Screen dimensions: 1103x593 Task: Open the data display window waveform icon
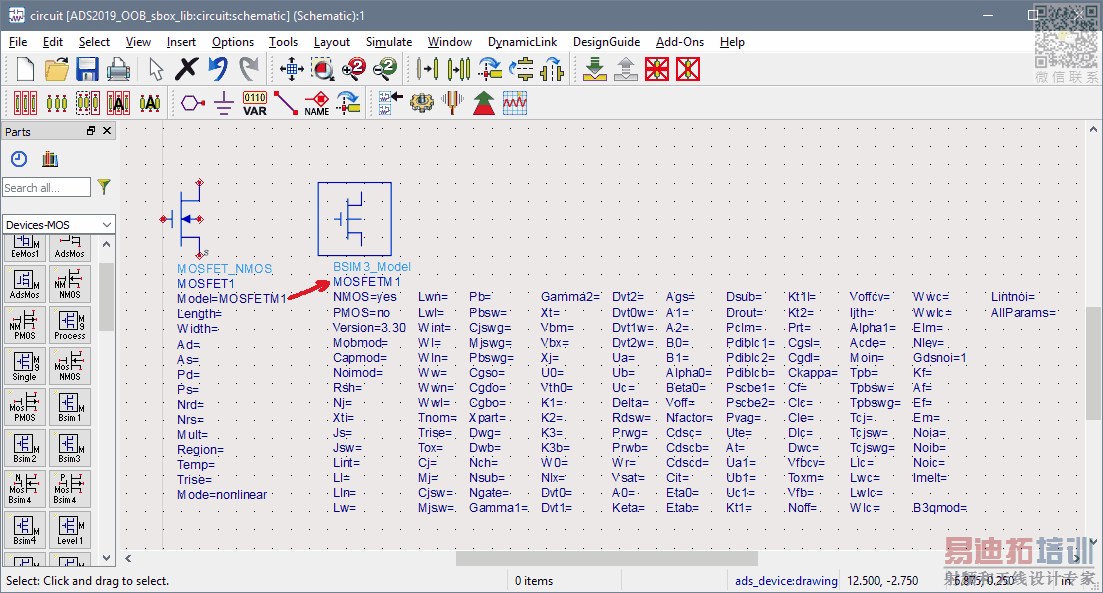[x=515, y=103]
